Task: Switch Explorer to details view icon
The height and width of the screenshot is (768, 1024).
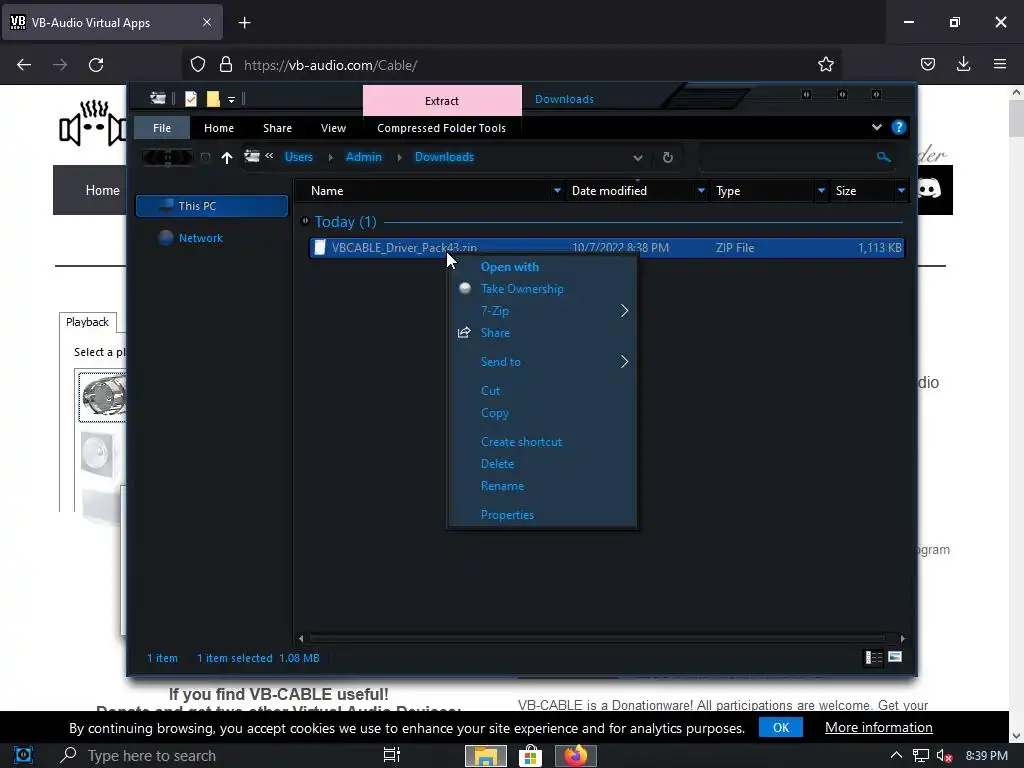Action: [x=874, y=658]
